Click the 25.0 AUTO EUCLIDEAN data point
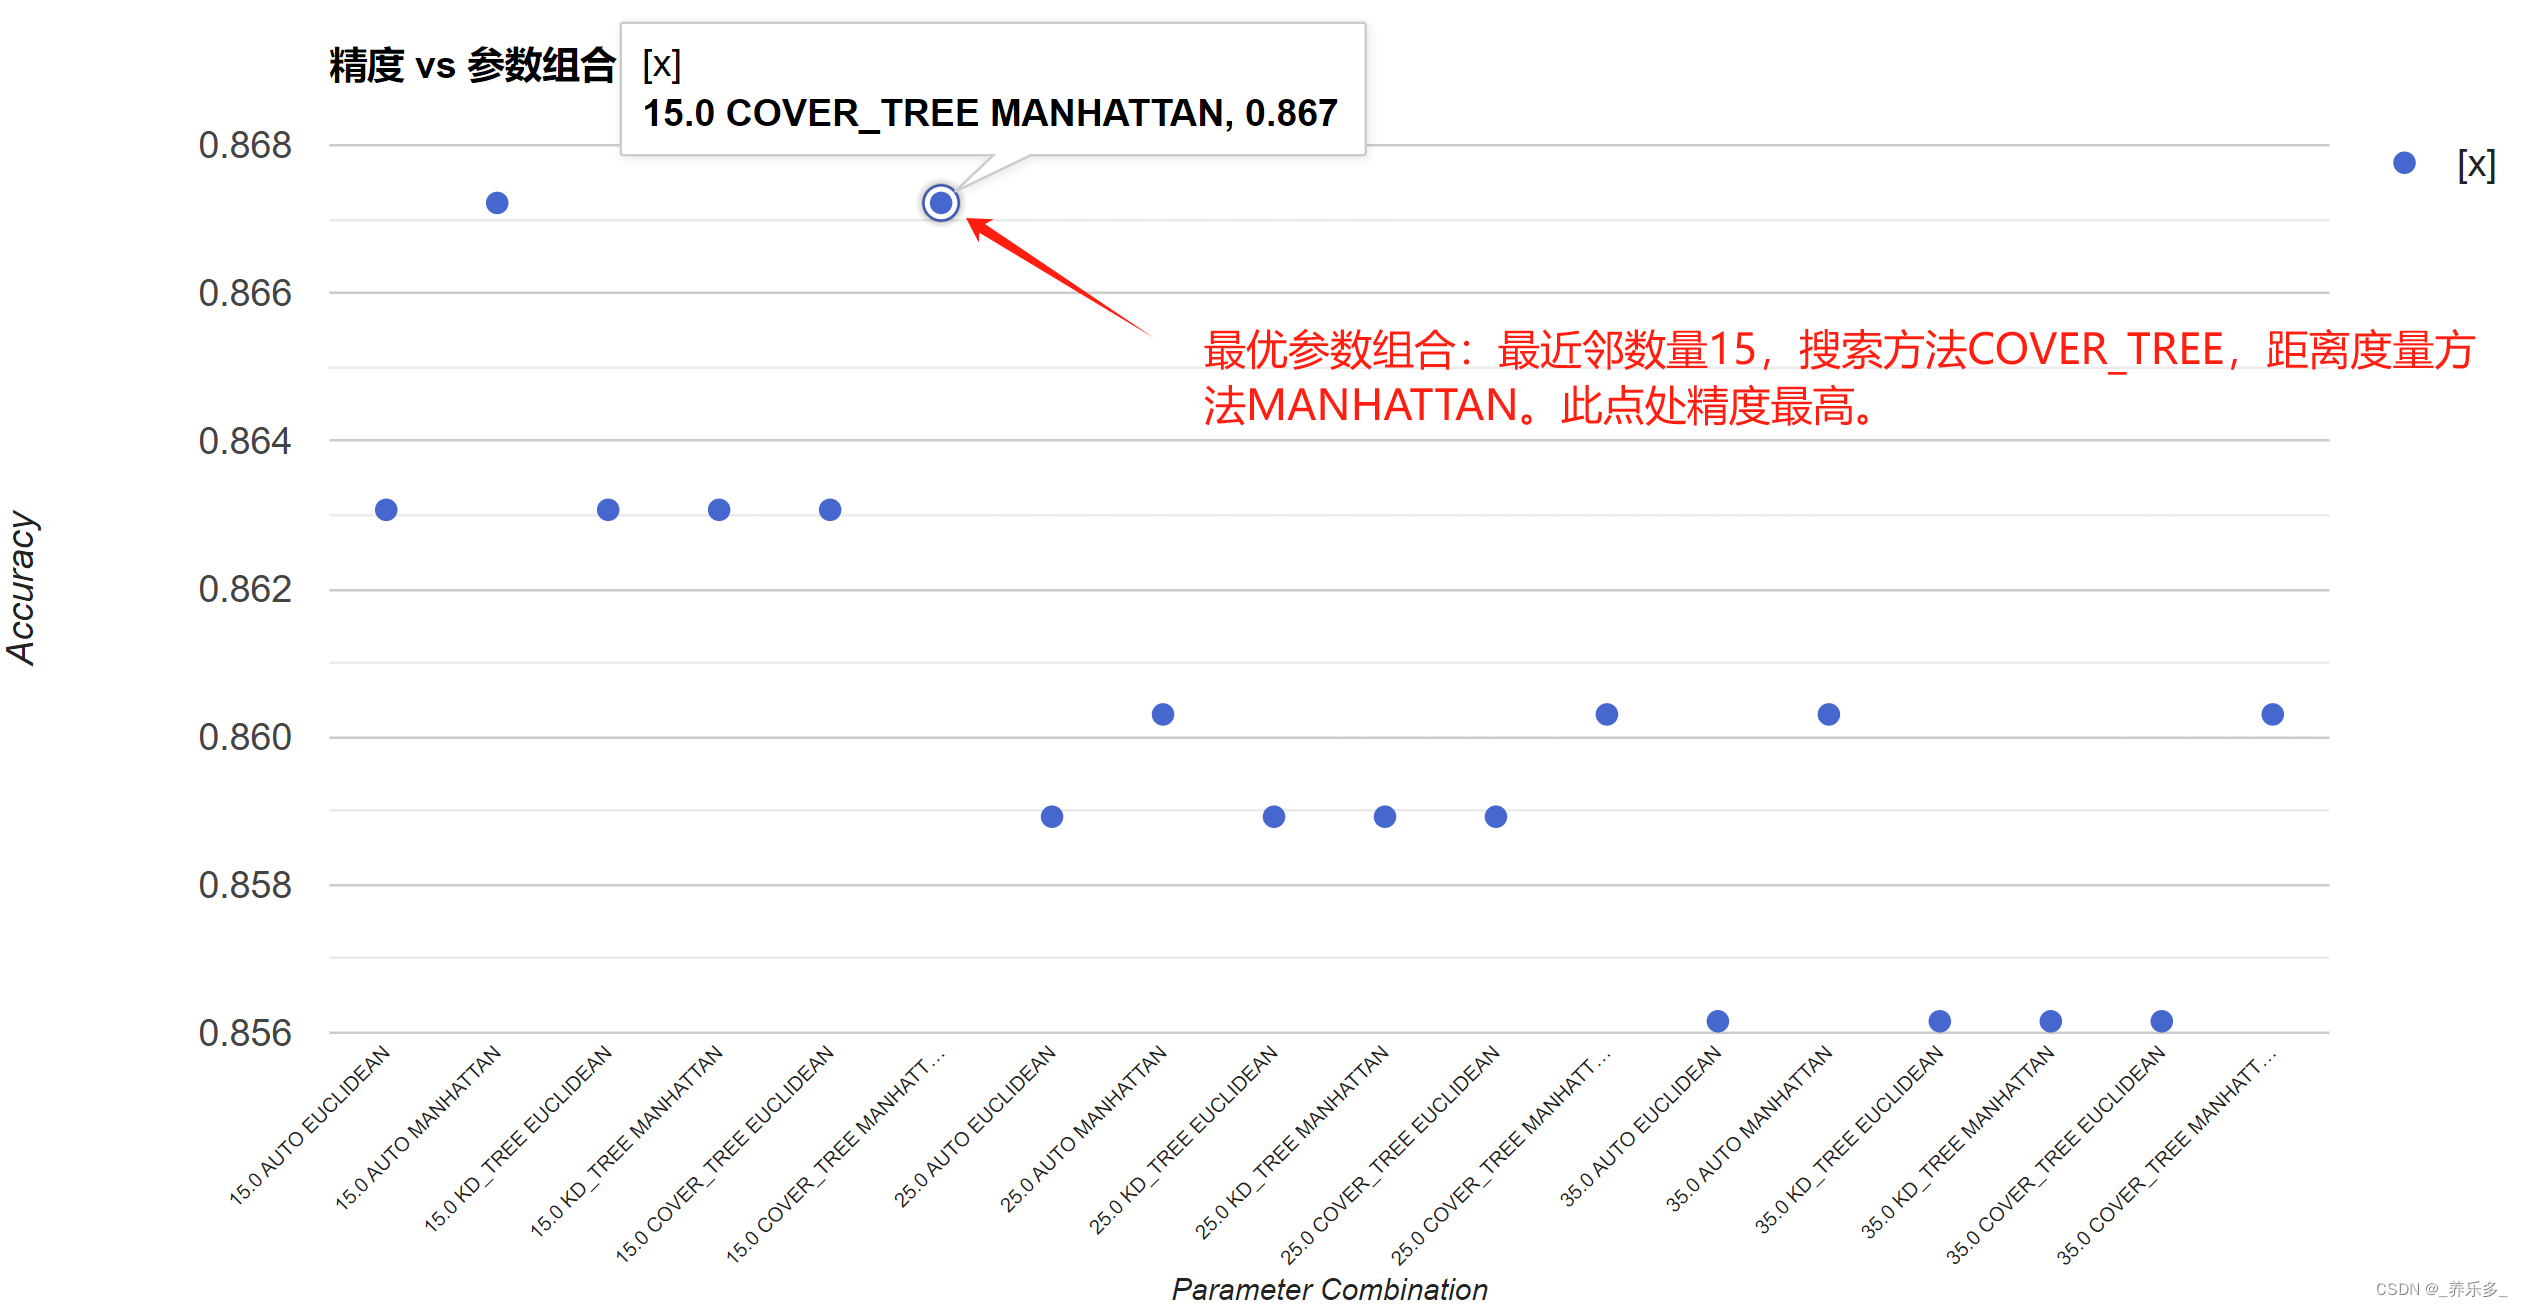 [x=1052, y=817]
